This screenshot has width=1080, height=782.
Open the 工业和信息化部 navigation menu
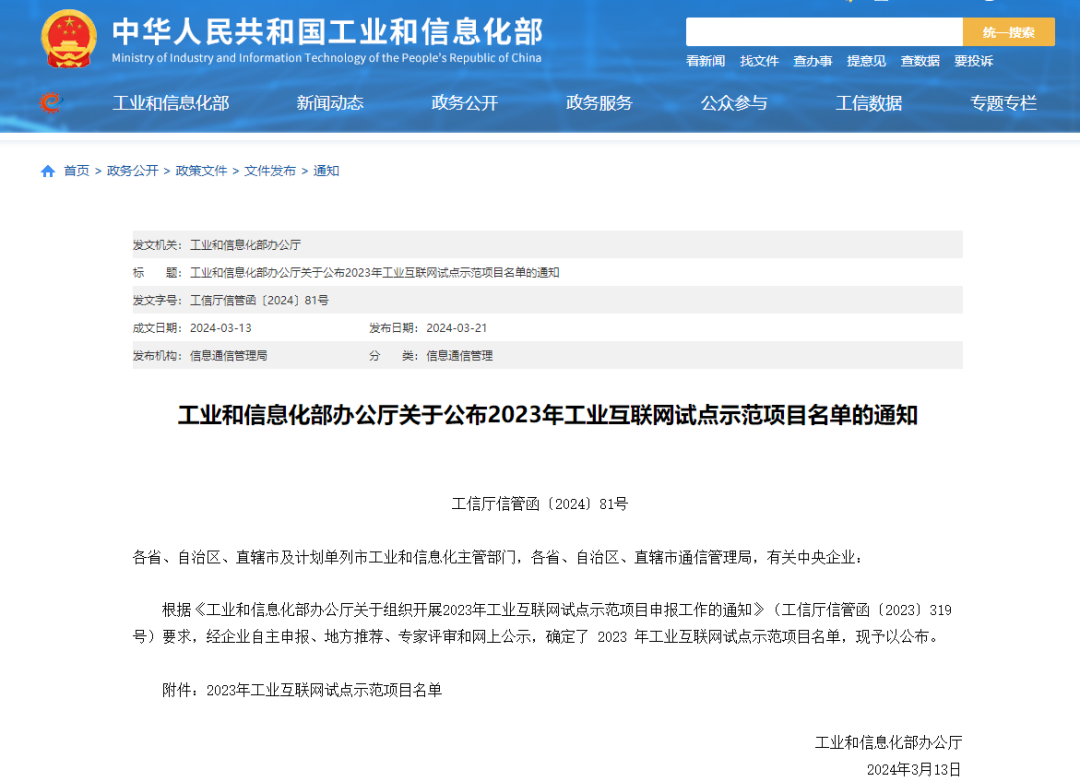point(171,103)
